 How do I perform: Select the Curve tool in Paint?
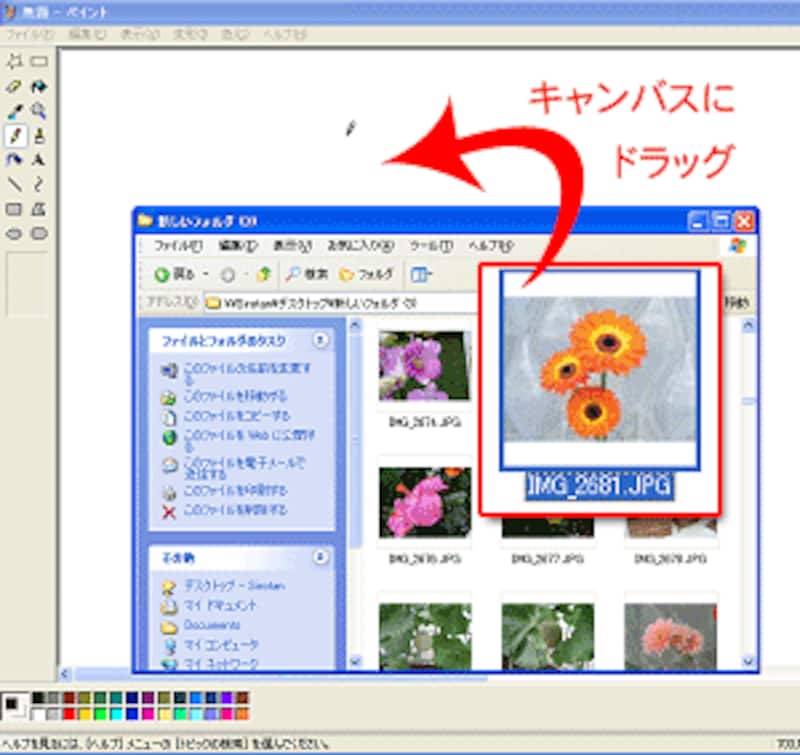pyautogui.click(x=39, y=185)
